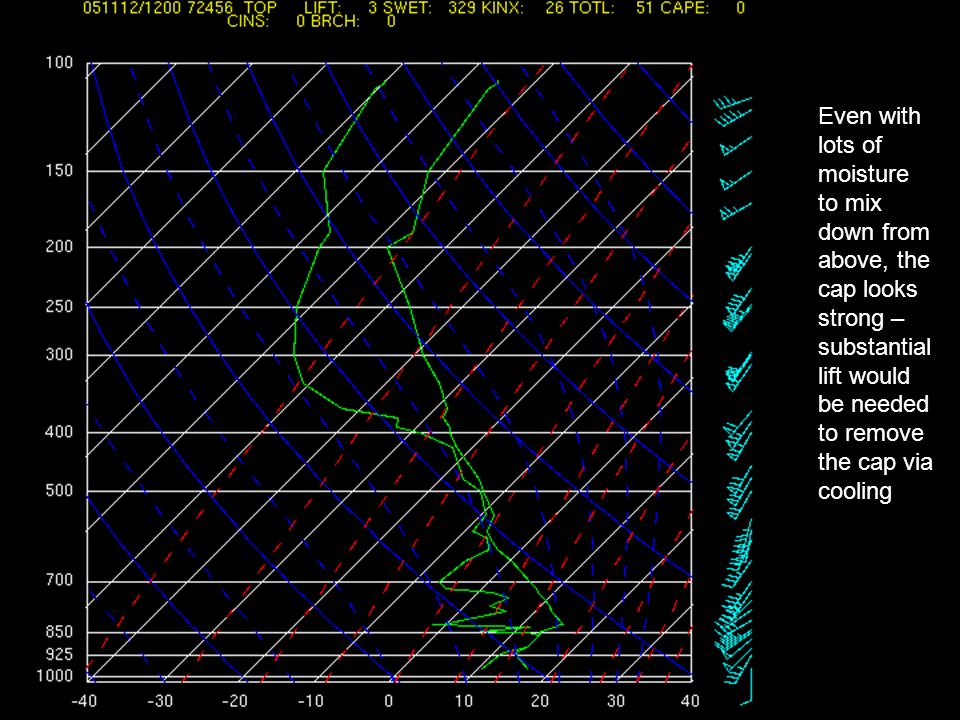Click the 700 pressure level label
Viewport: 960px width, 720px height.
[x=59, y=580]
